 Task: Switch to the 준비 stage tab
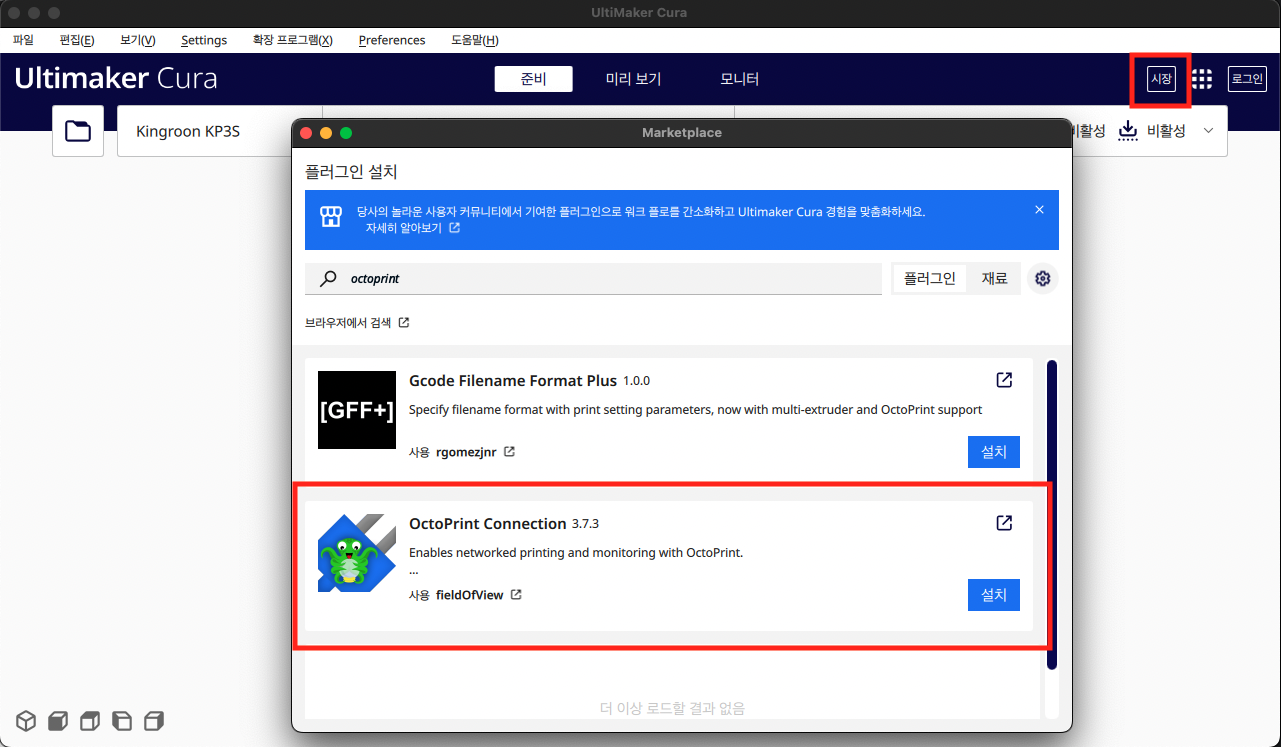[x=533, y=79]
